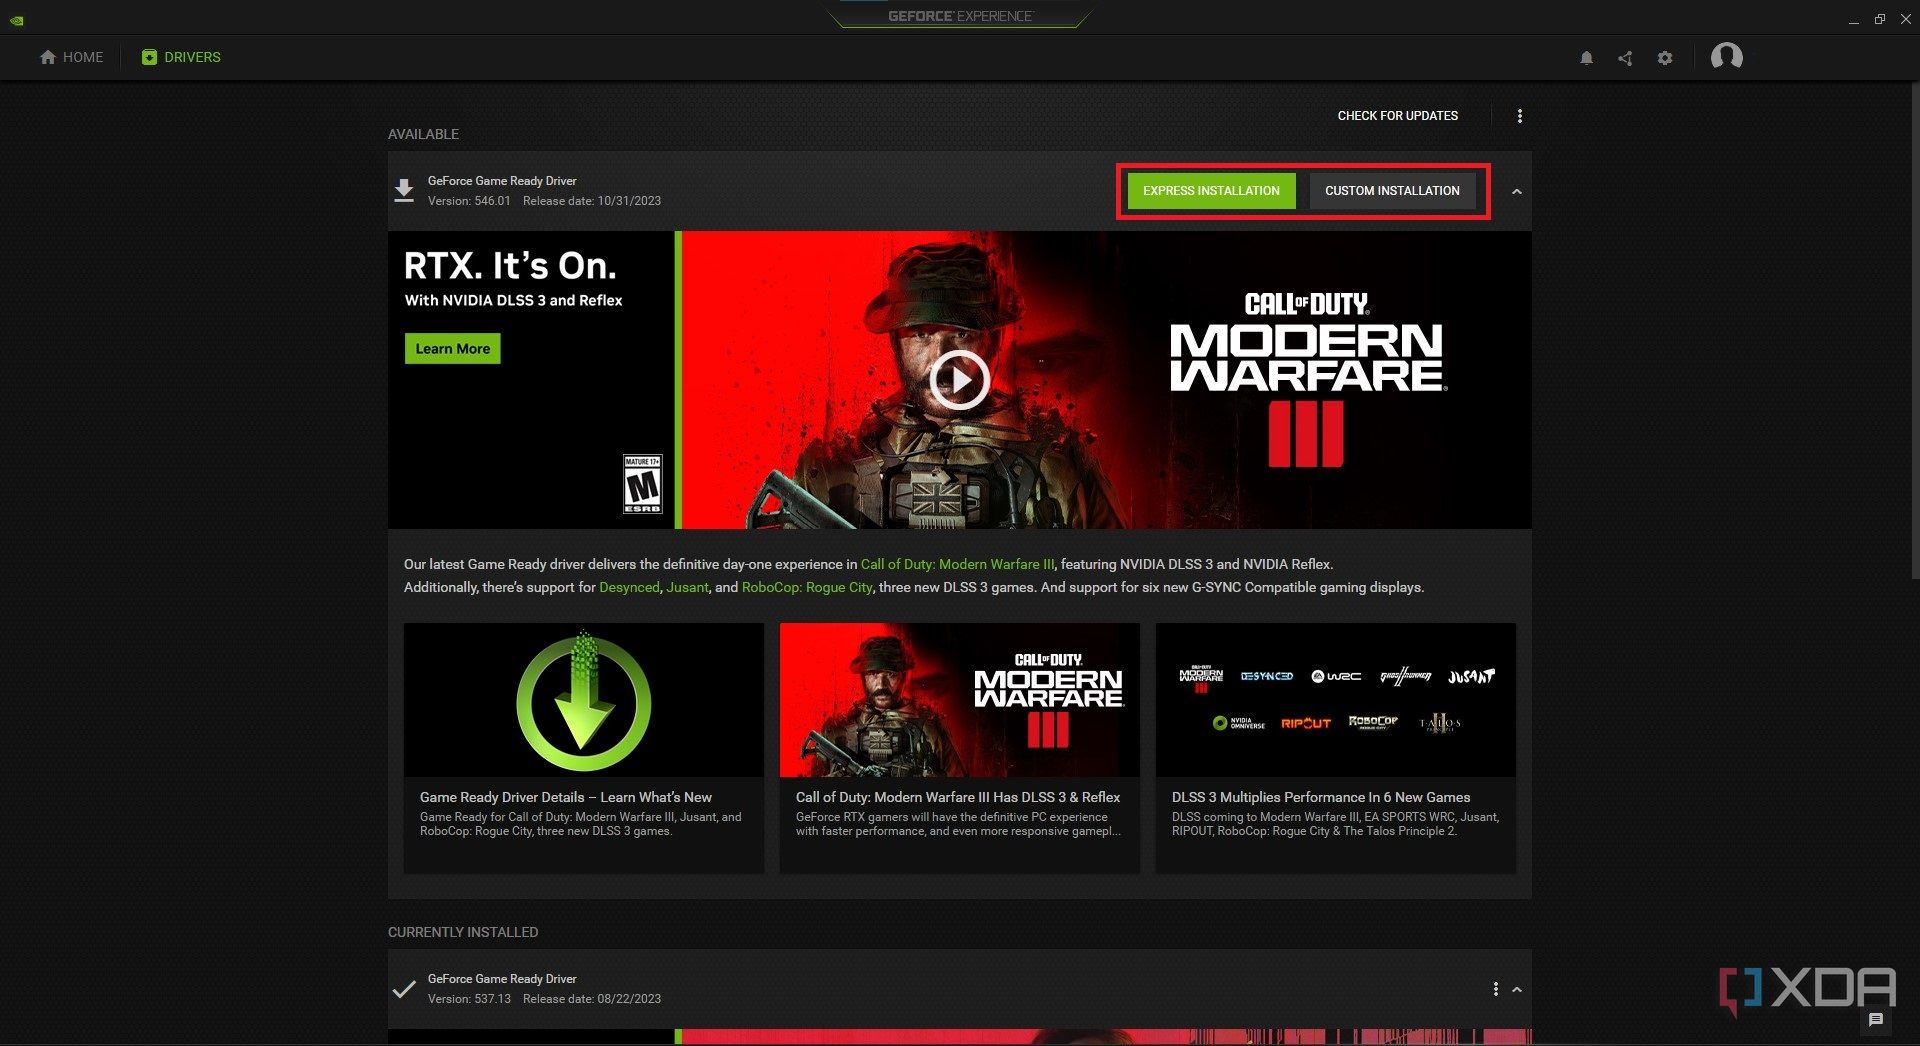This screenshot has width=1920, height=1046.
Task: Open the notifications bell icon
Action: 1586,58
